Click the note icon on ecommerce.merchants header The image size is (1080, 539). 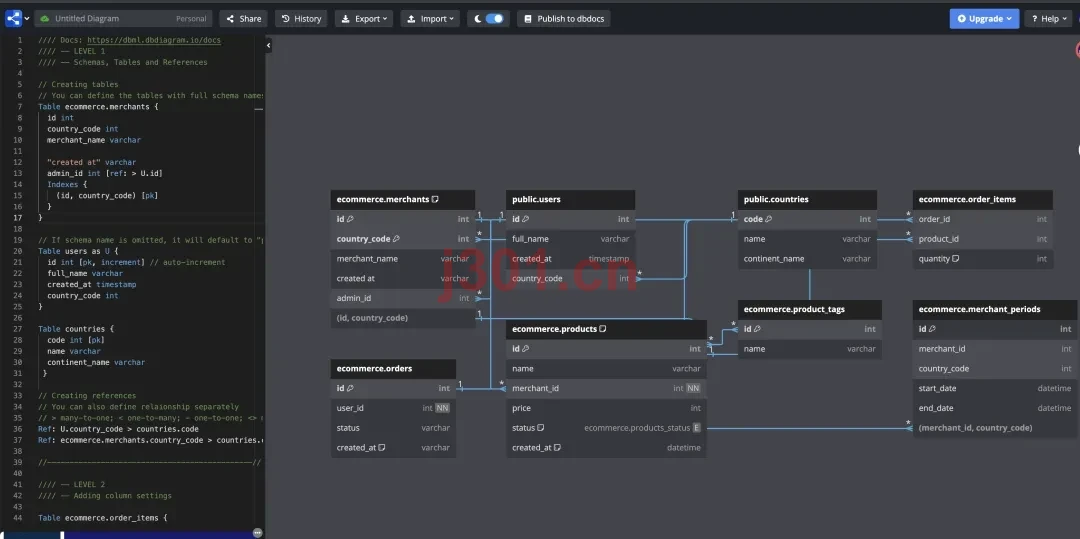pyautogui.click(x=435, y=200)
